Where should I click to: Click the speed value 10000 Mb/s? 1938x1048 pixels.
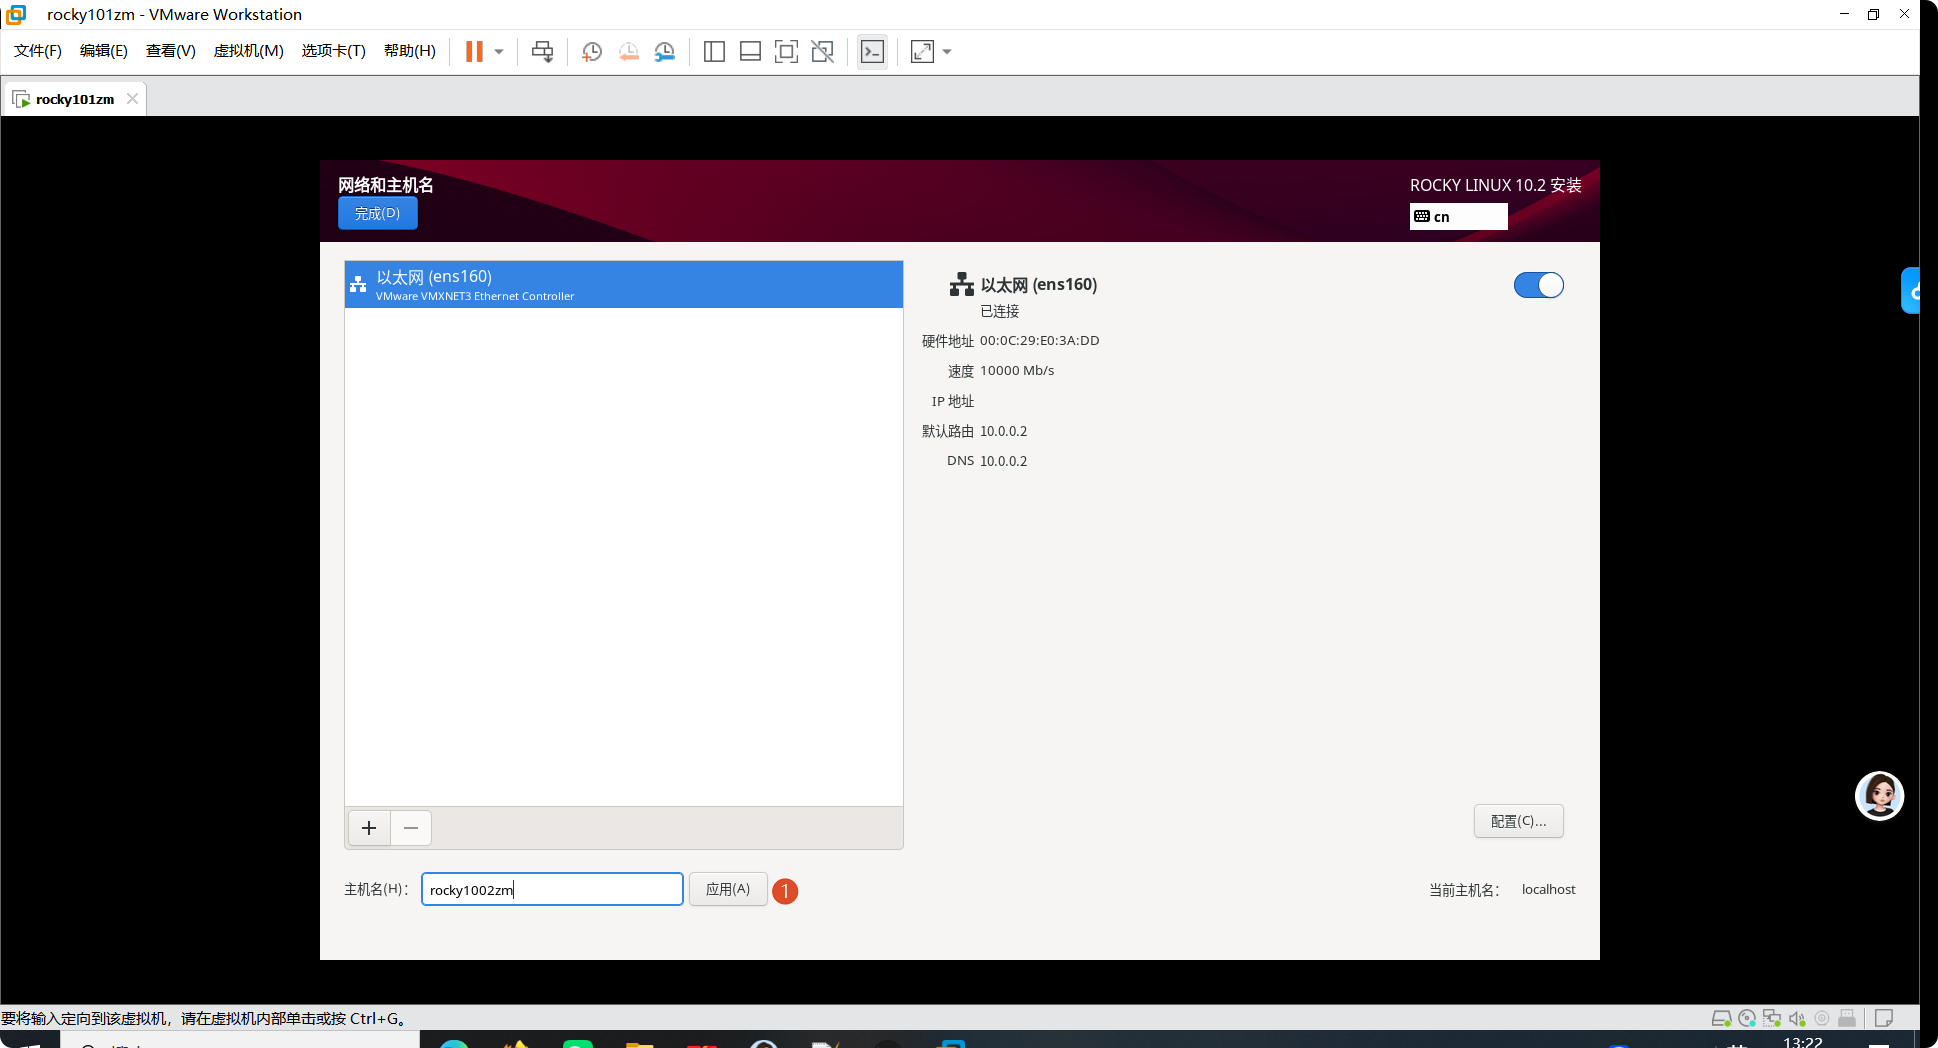tap(1017, 371)
